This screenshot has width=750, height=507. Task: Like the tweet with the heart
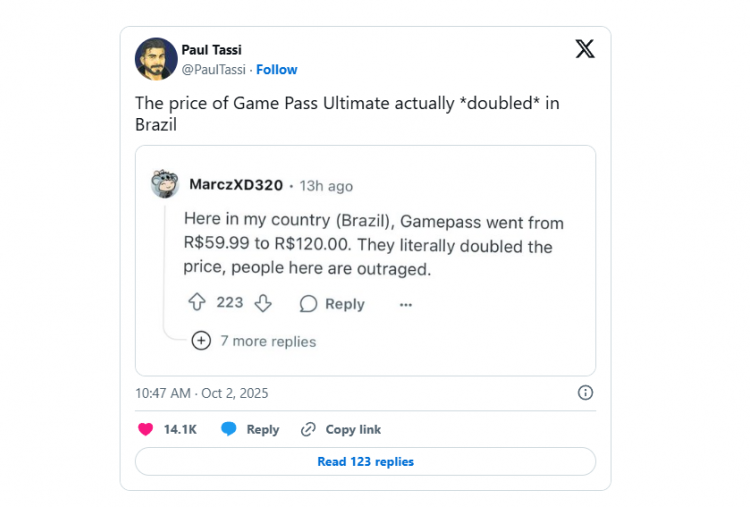146,429
